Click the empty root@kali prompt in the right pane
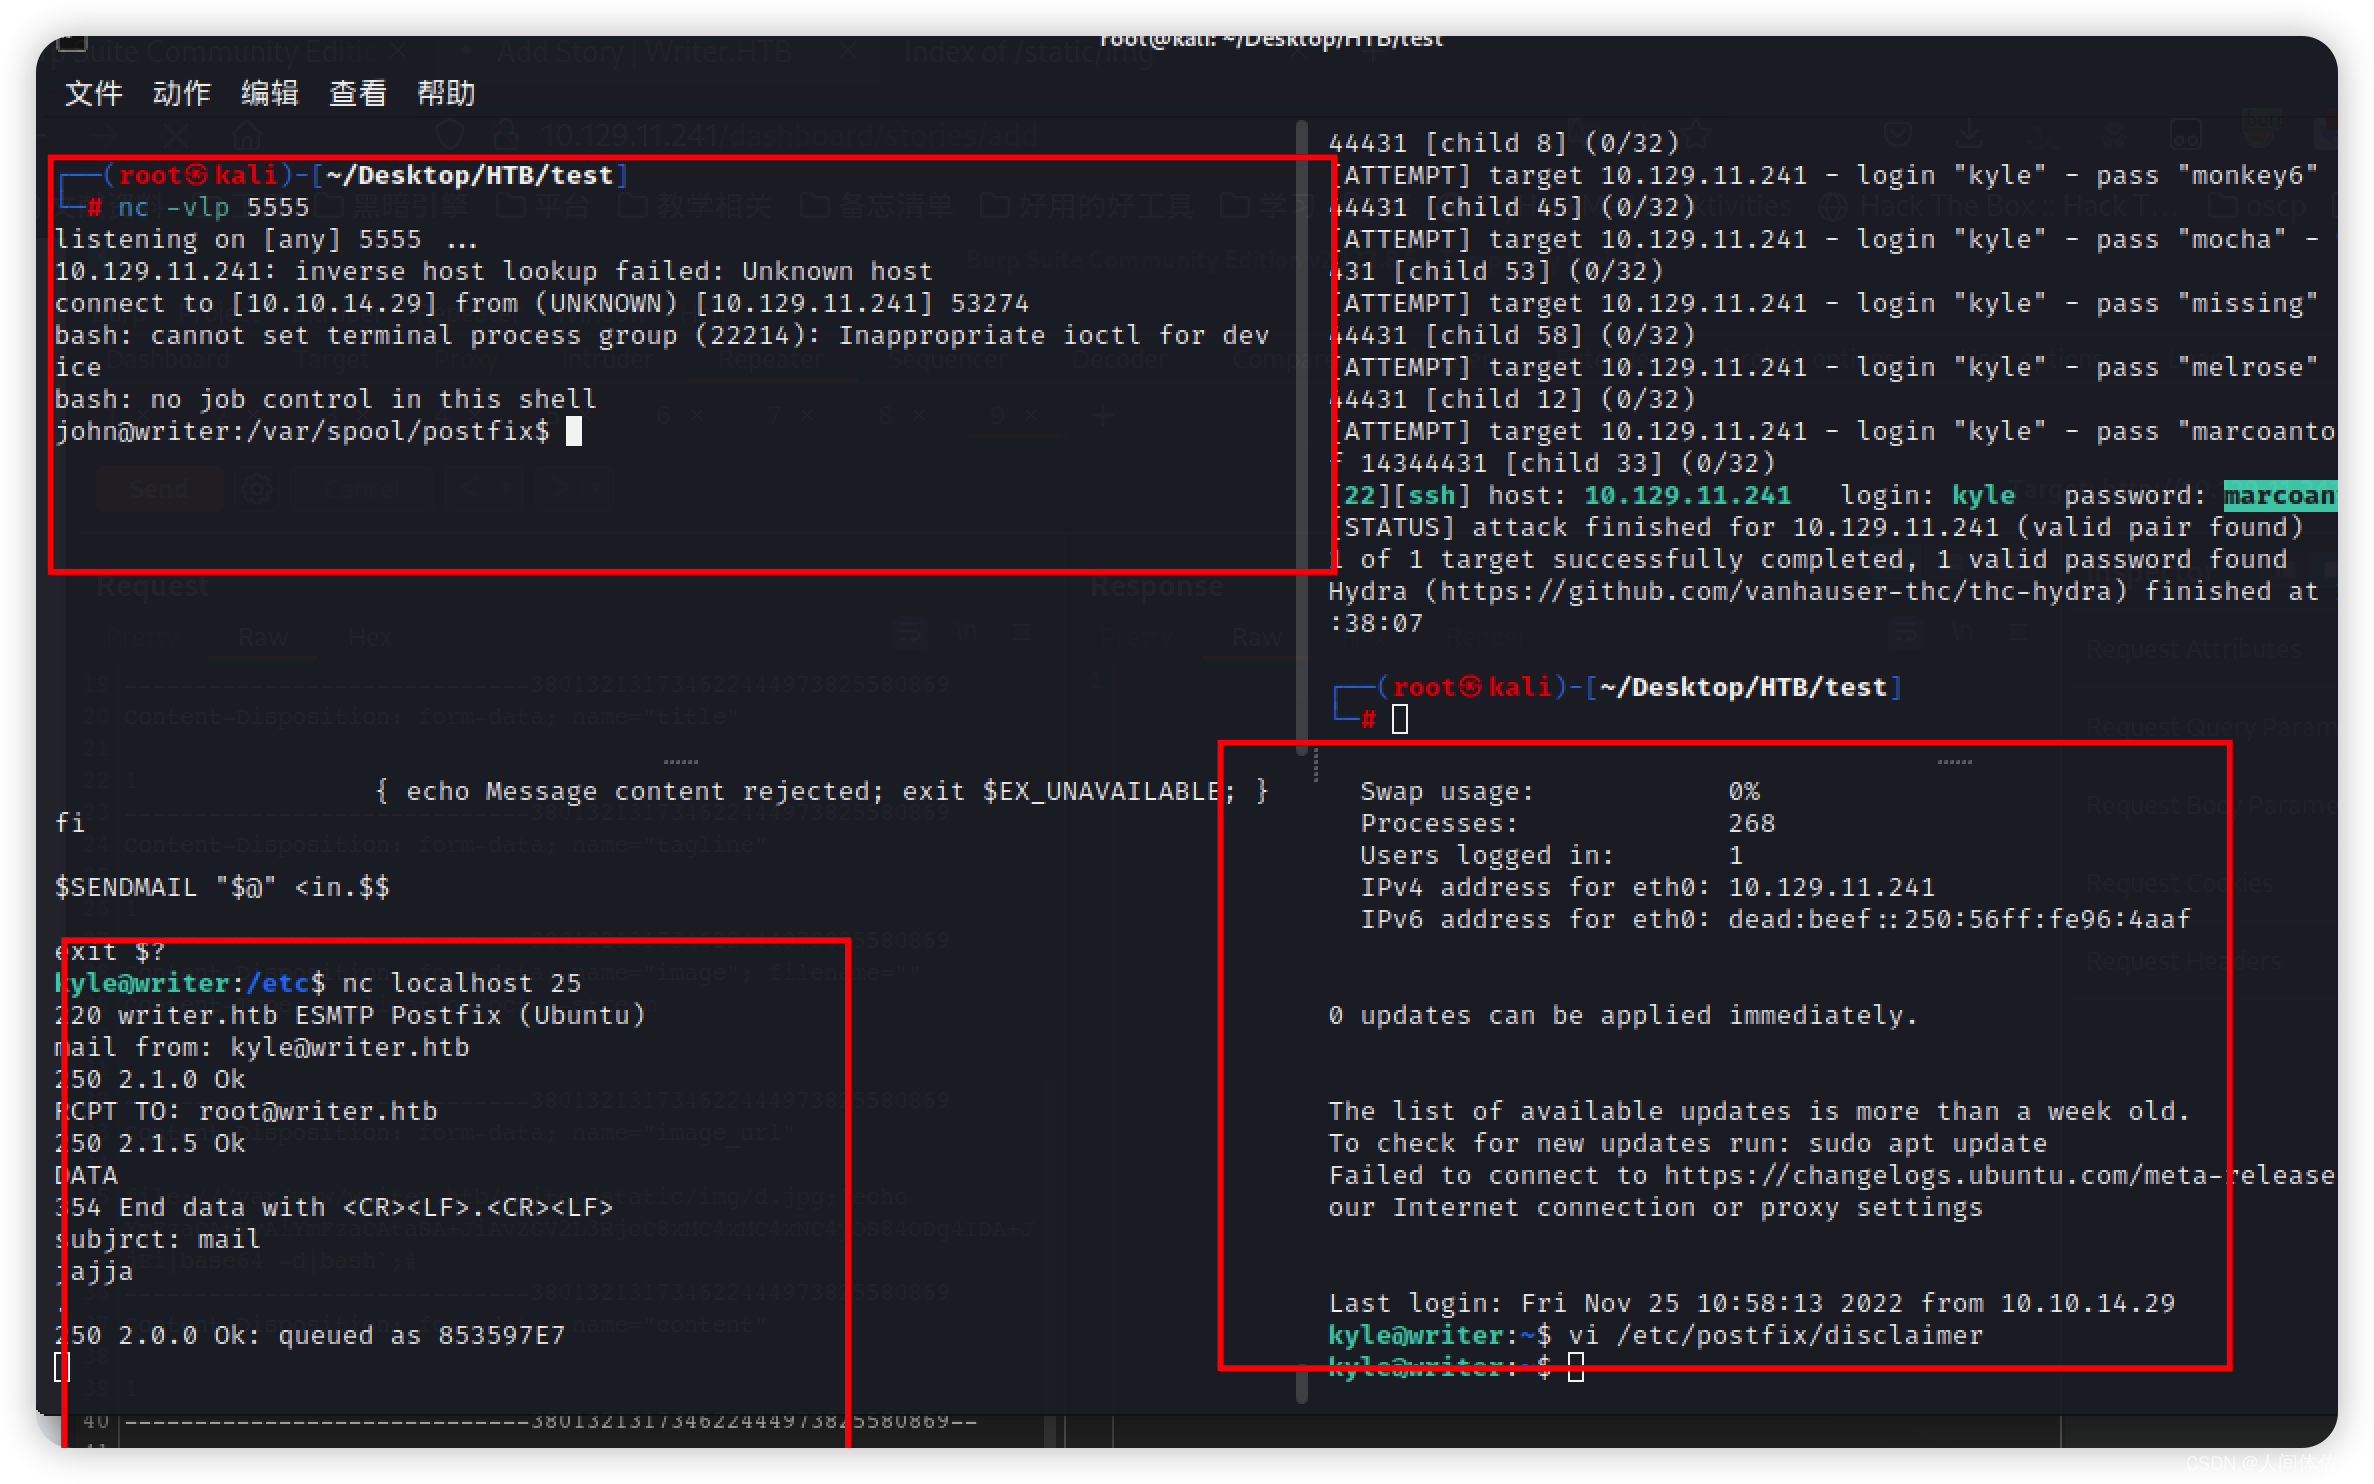 (1618, 702)
